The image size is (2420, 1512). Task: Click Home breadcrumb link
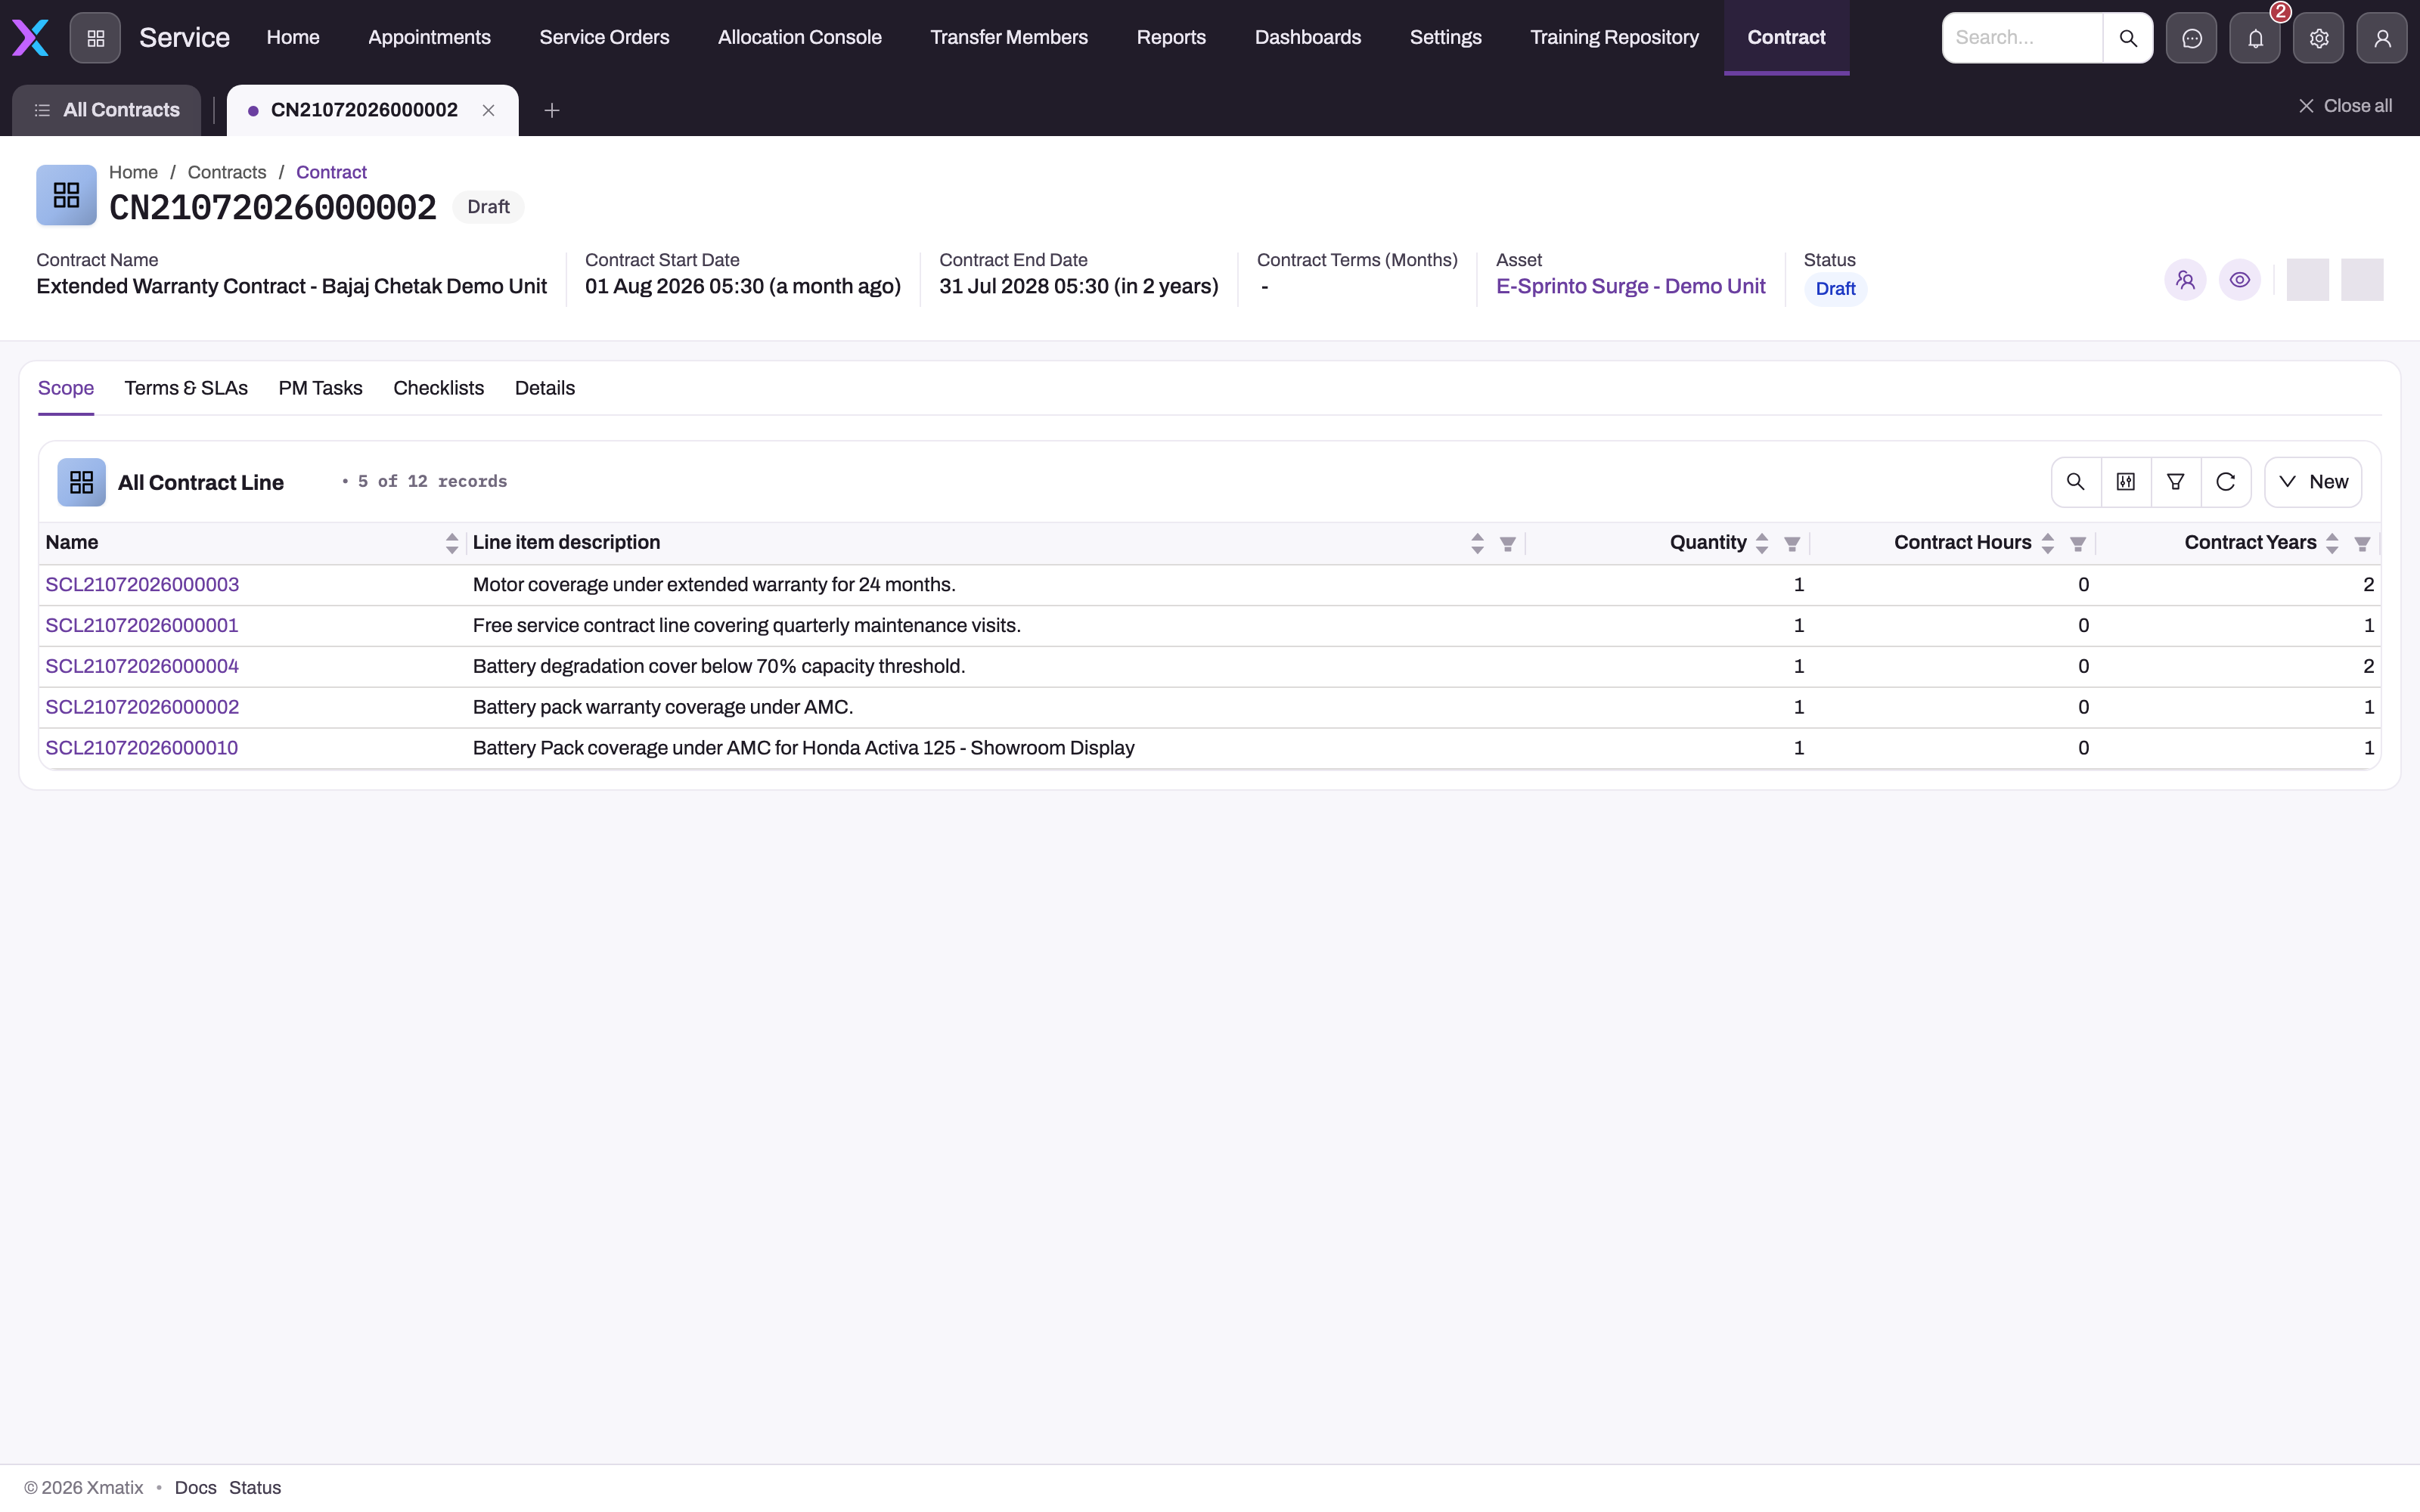point(133,172)
